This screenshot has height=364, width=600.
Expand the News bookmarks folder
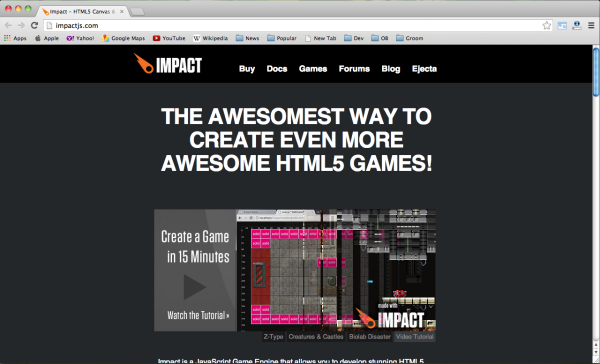pyautogui.click(x=248, y=38)
